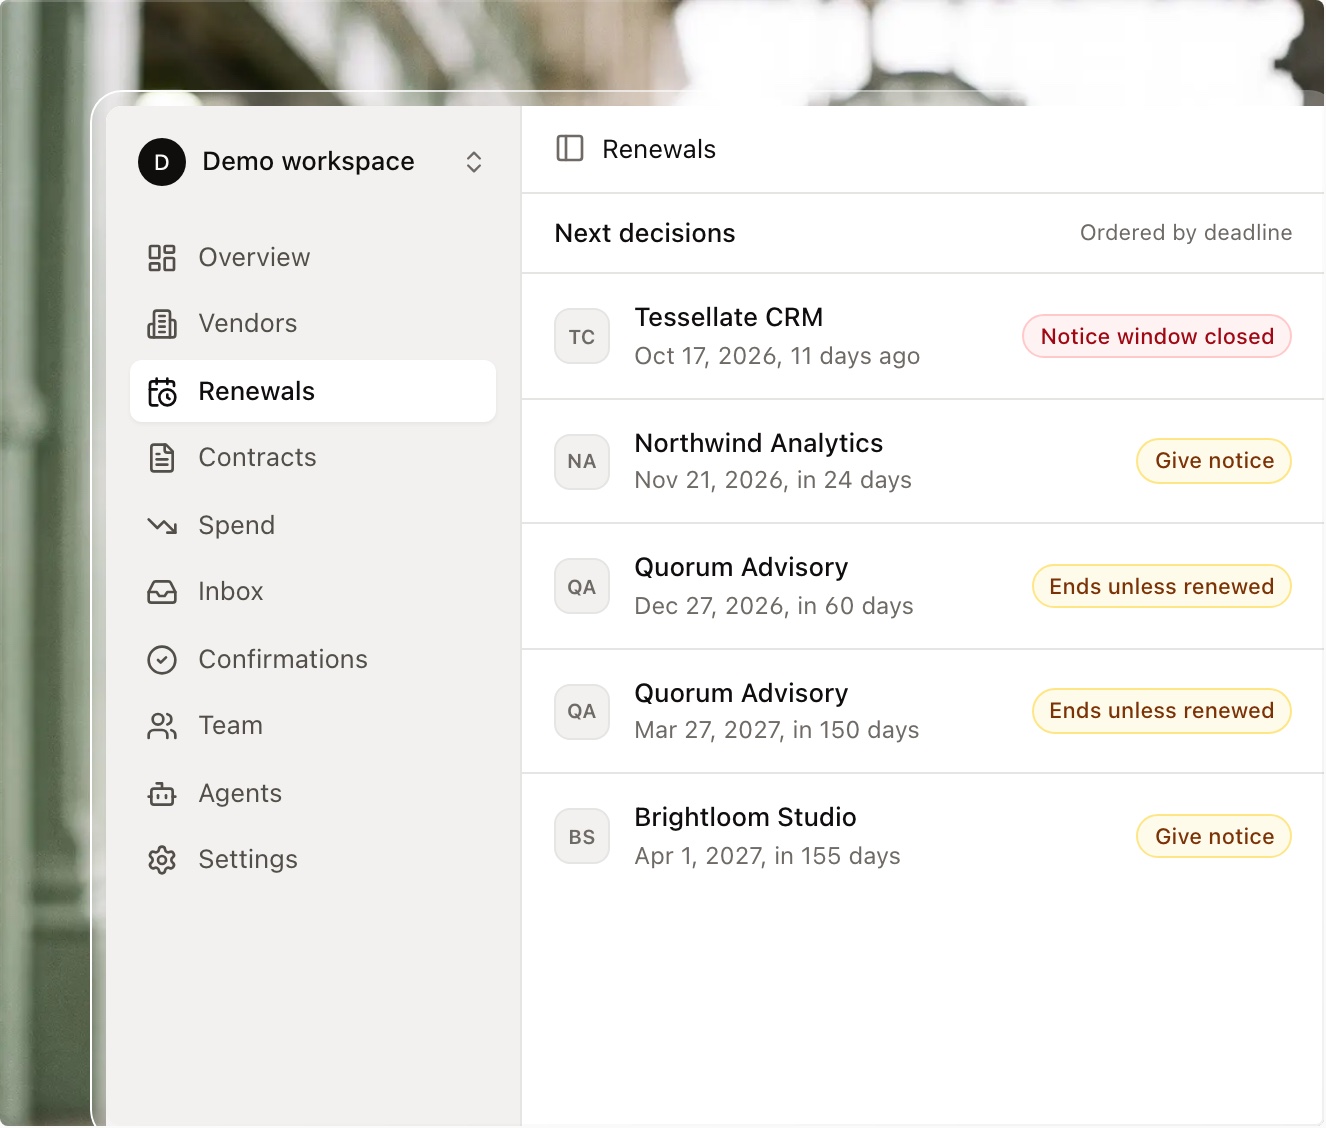Click the Contracts document icon
The image size is (1326, 1128).
click(162, 458)
